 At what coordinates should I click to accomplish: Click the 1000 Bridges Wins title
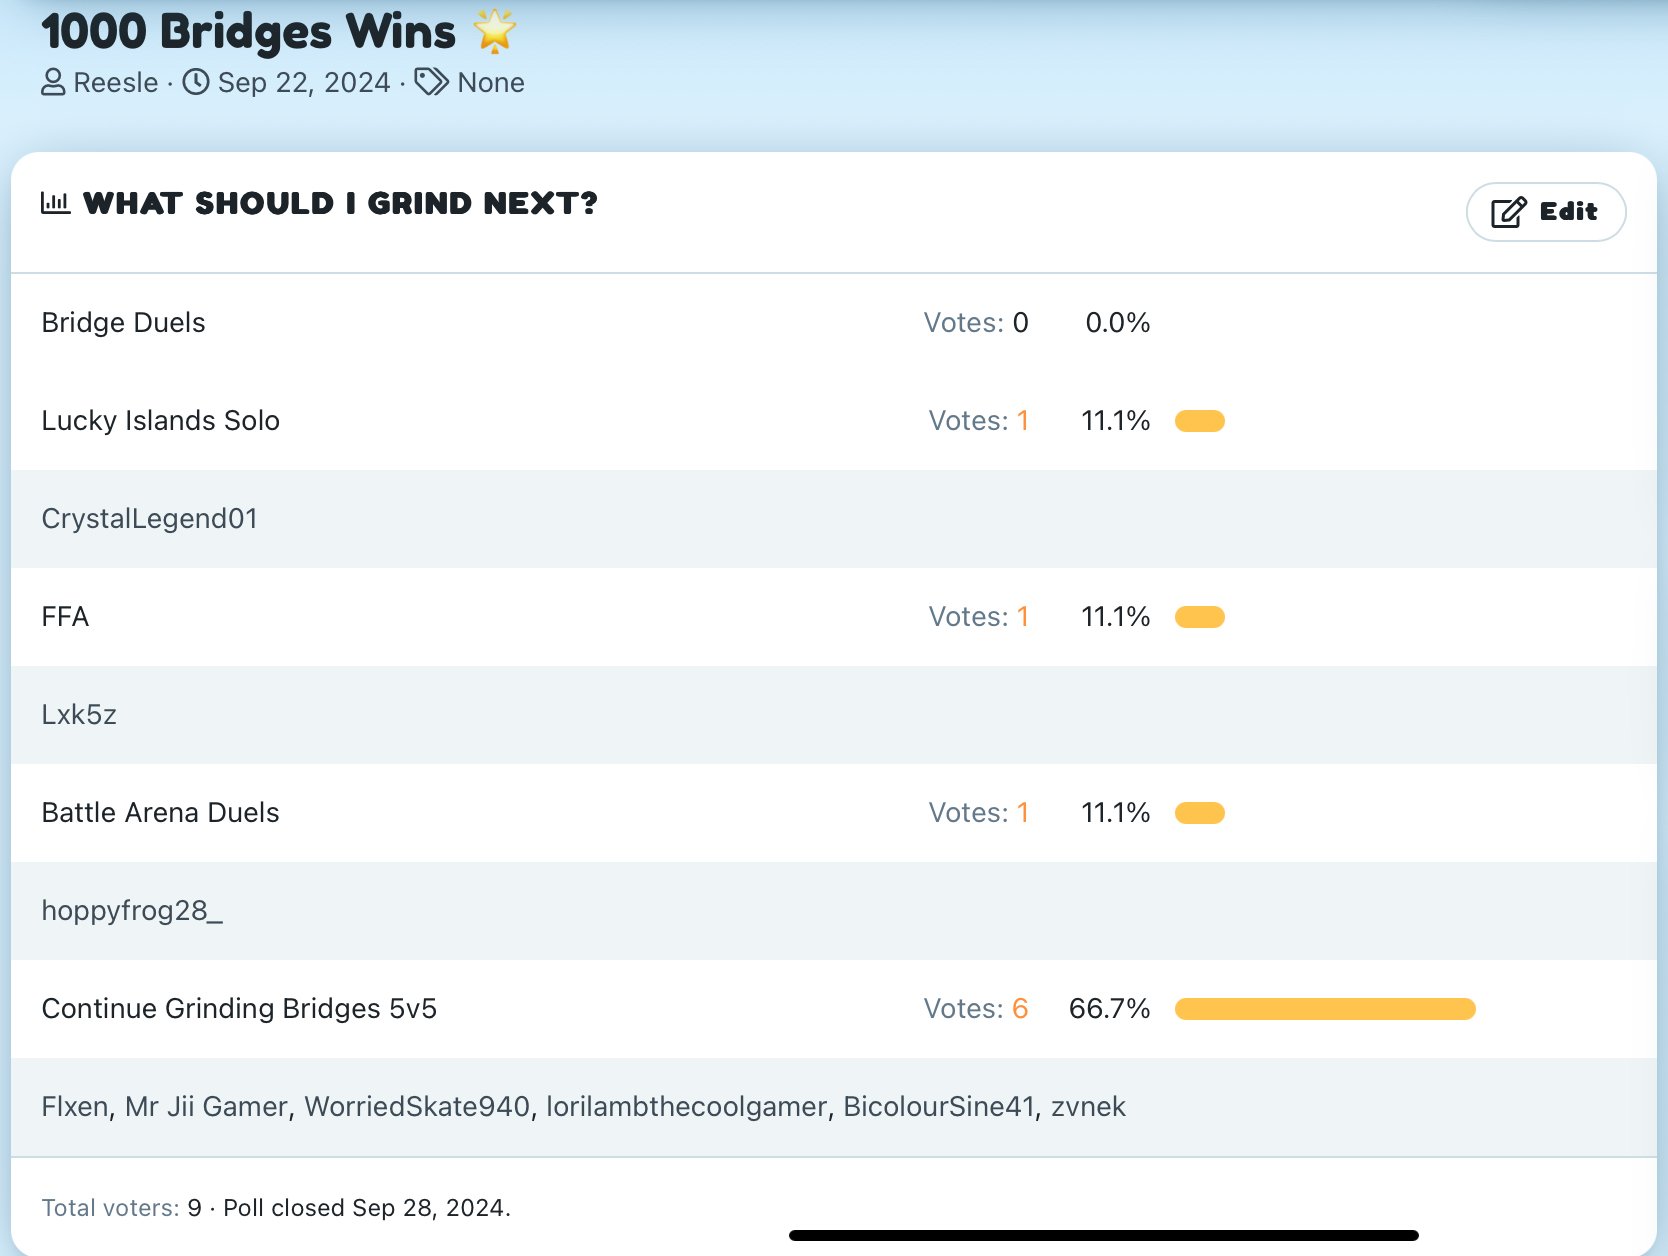pyautogui.click(x=249, y=32)
